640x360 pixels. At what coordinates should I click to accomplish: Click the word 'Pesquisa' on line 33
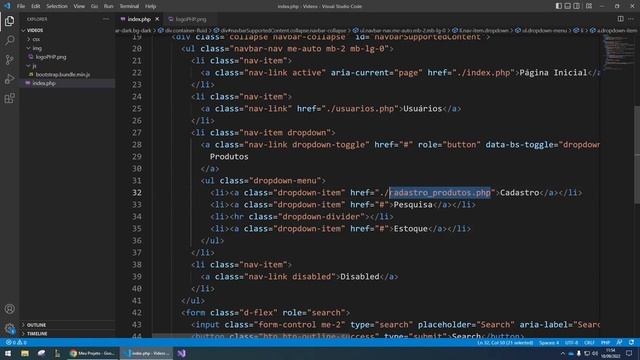413,204
